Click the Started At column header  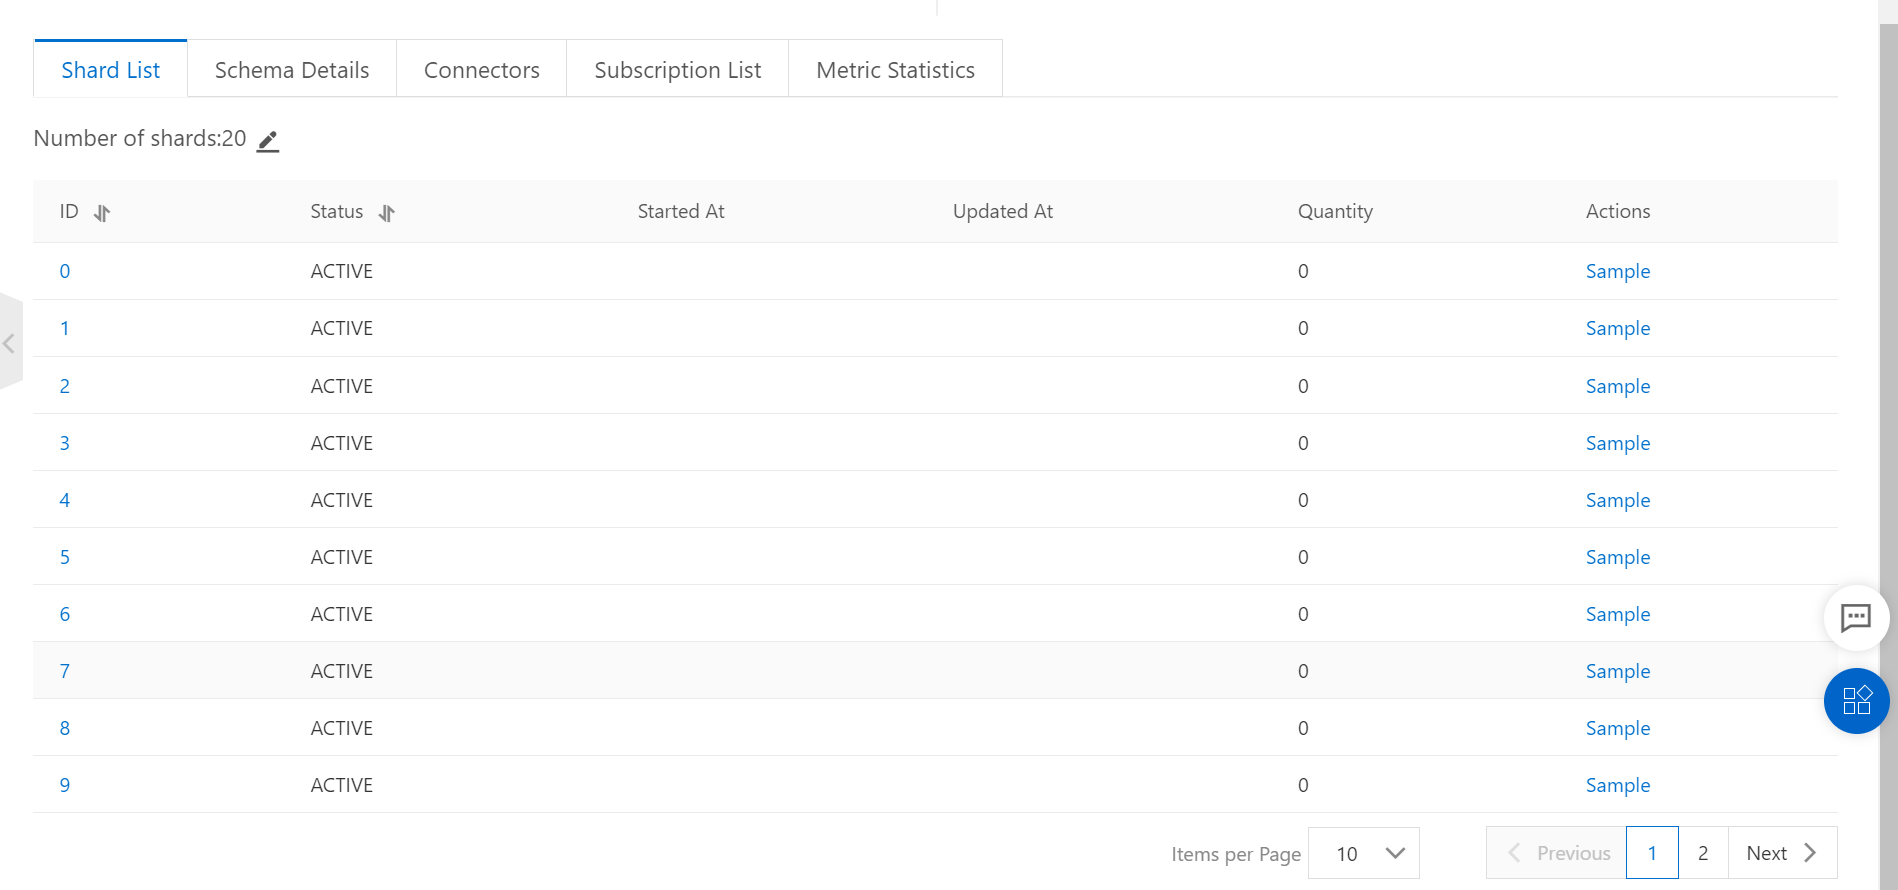point(681,211)
